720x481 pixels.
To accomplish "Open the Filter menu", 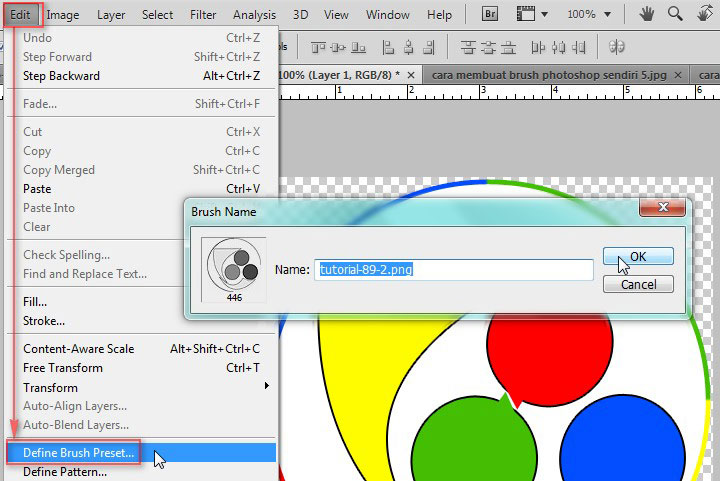I will coord(203,15).
